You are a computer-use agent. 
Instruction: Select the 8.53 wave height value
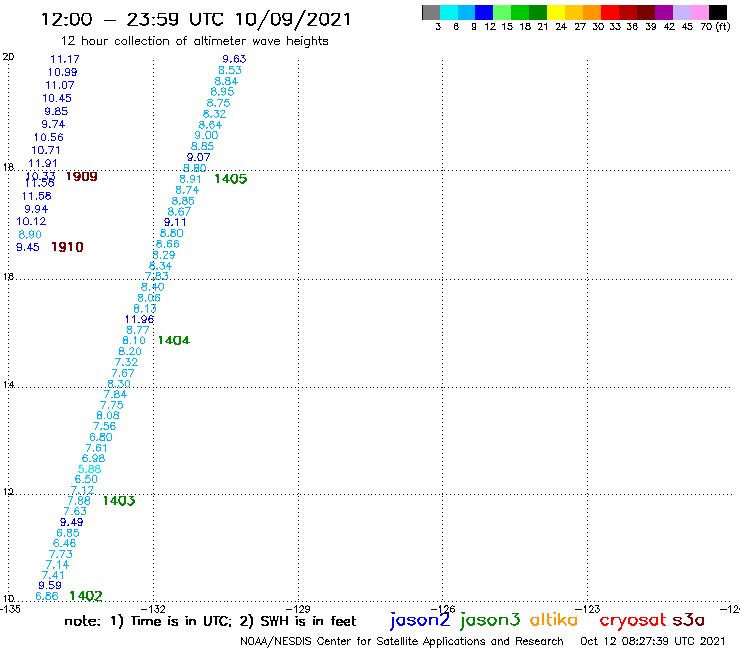coord(230,70)
